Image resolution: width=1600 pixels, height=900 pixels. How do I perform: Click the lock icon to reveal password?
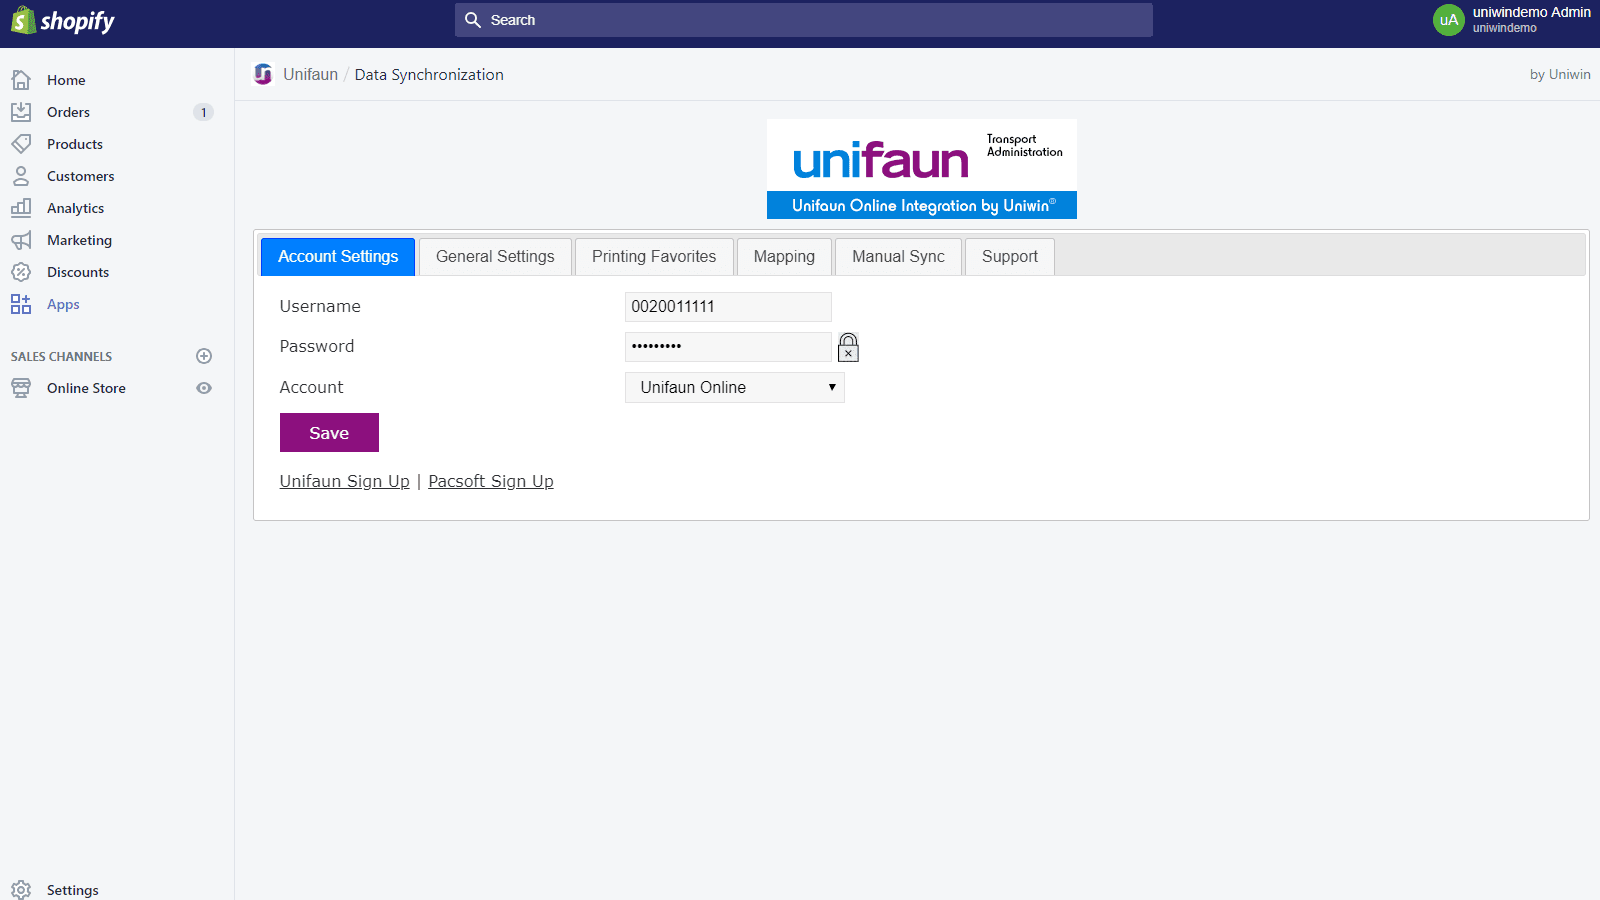pyautogui.click(x=848, y=347)
